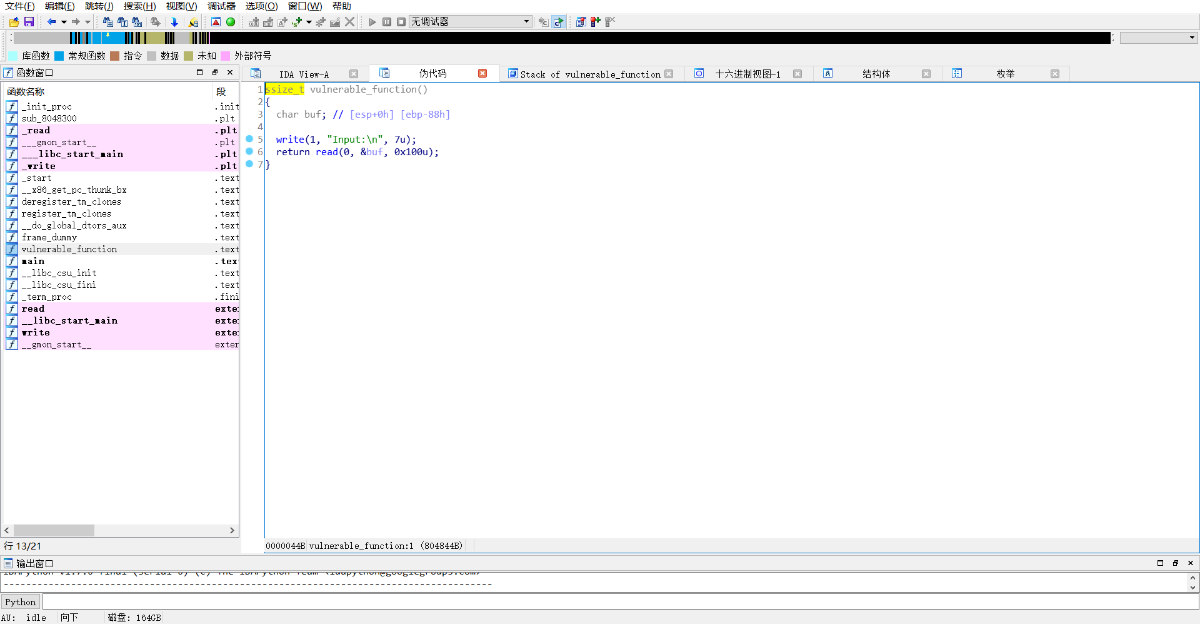Select vulnerable_function in the functions list

pos(120,249)
